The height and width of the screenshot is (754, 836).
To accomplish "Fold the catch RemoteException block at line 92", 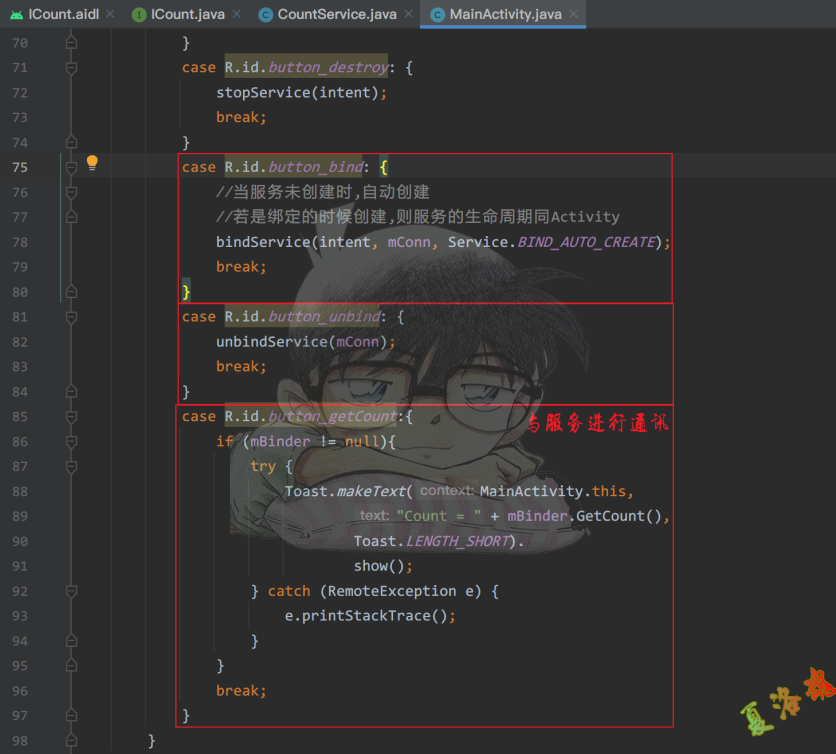I will tap(71, 592).
